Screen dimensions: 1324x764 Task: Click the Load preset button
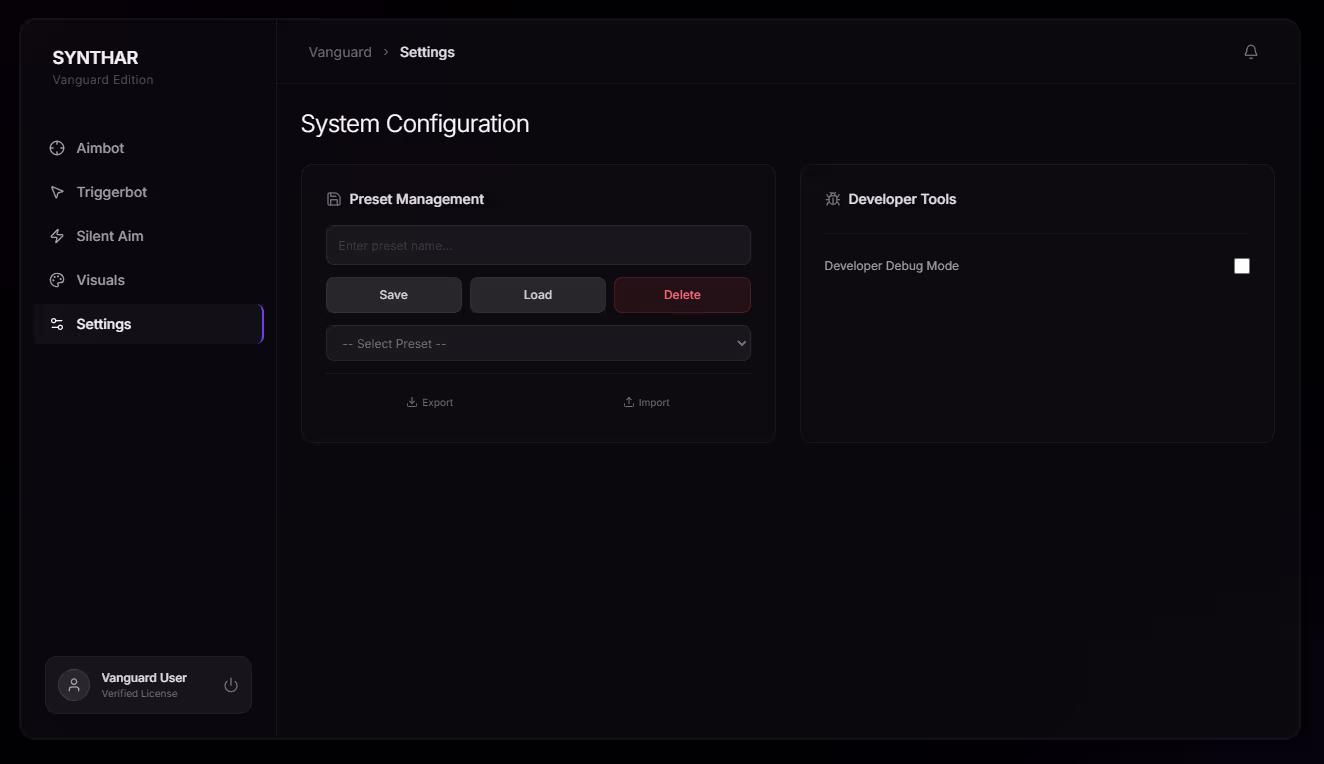click(x=537, y=295)
